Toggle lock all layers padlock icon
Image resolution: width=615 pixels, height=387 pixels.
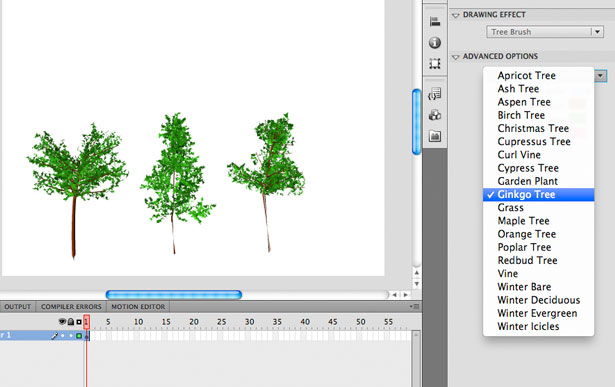tap(71, 322)
